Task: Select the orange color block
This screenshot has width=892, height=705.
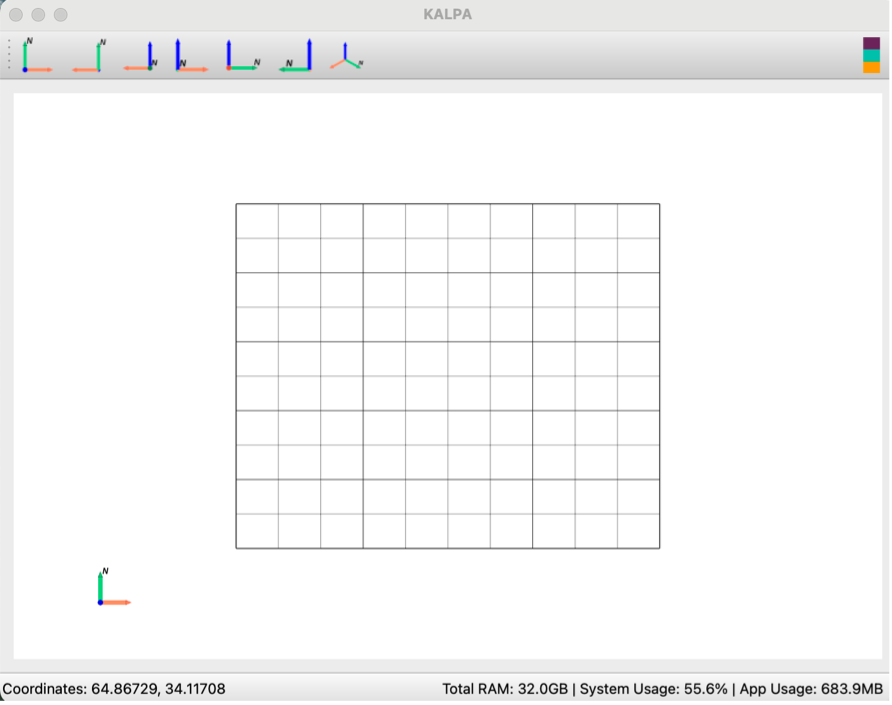Action: pyautogui.click(x=871, y=67)
